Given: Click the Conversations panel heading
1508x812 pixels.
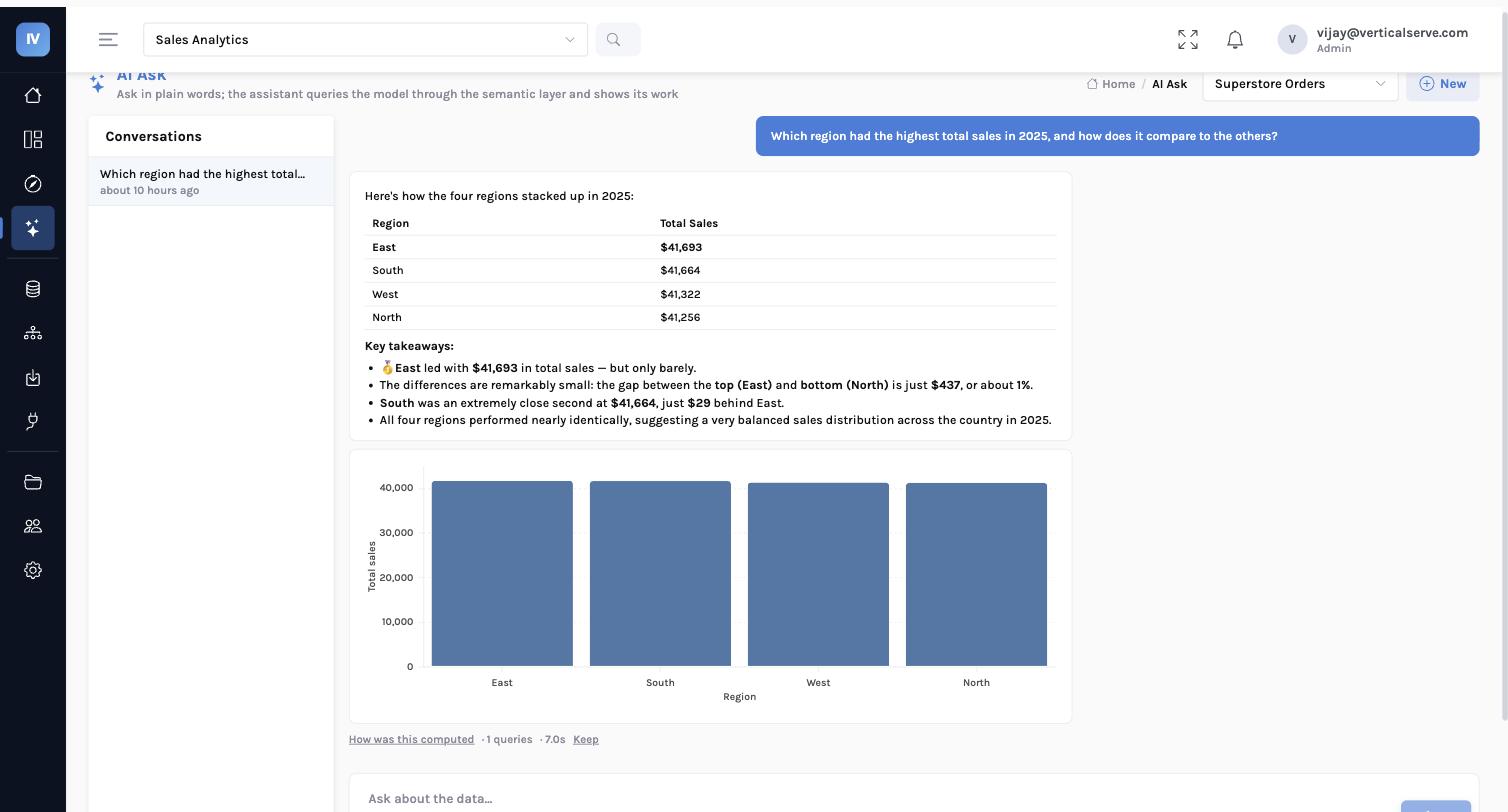Looking at the screenshot, I should 153,136.
